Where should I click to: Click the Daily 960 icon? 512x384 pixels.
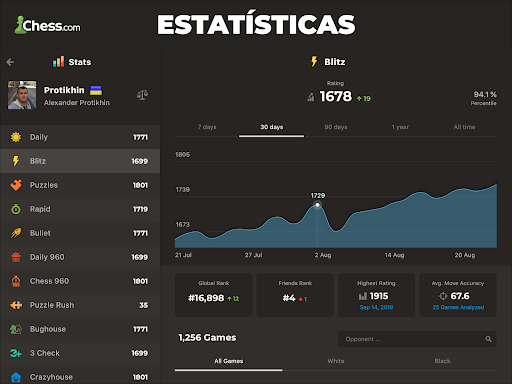click(x=16, y=257)
